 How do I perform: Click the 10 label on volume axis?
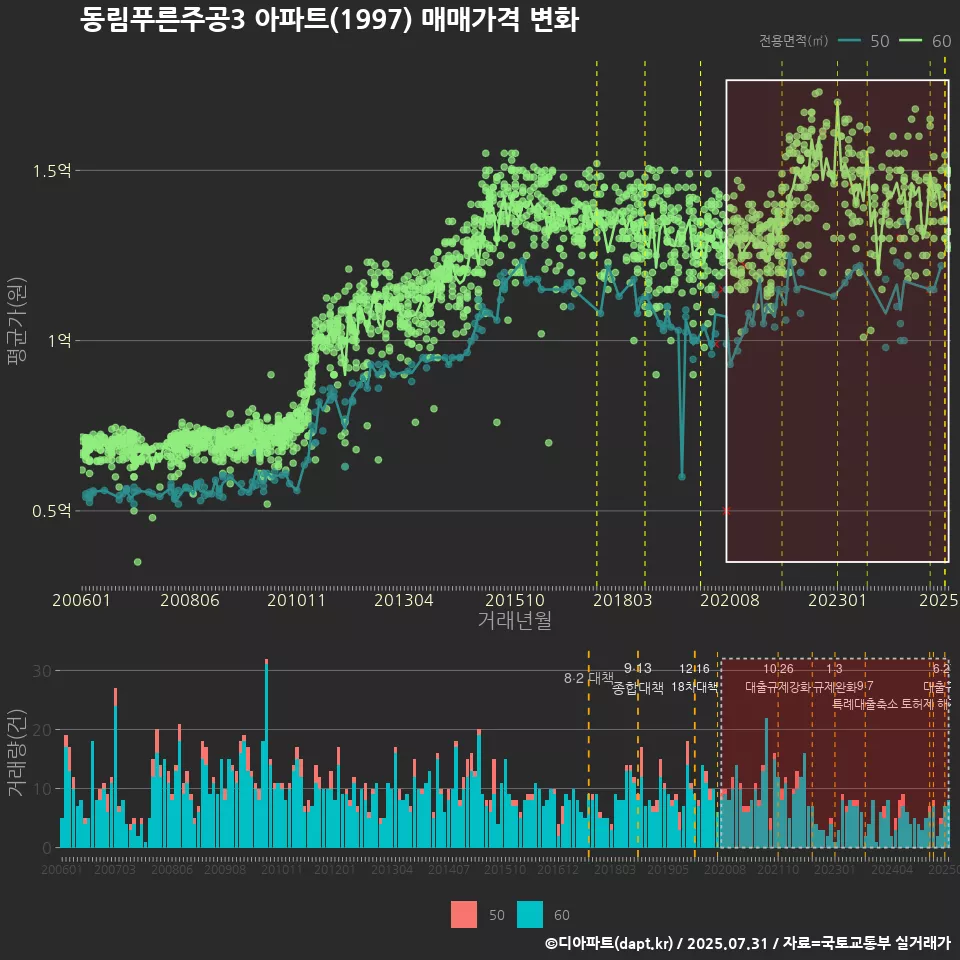tap(42, 789)
